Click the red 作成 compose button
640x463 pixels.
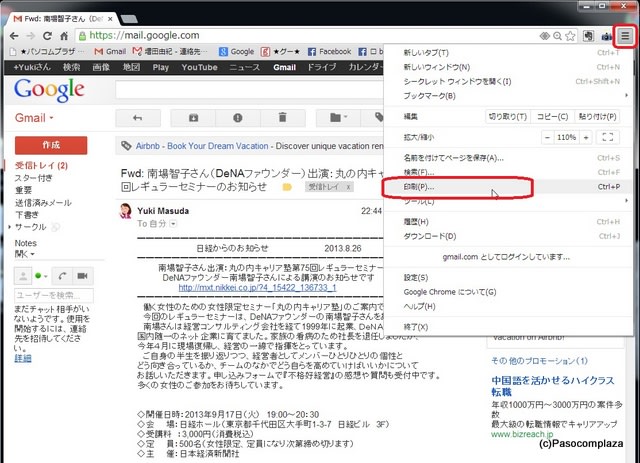[51, 145]
